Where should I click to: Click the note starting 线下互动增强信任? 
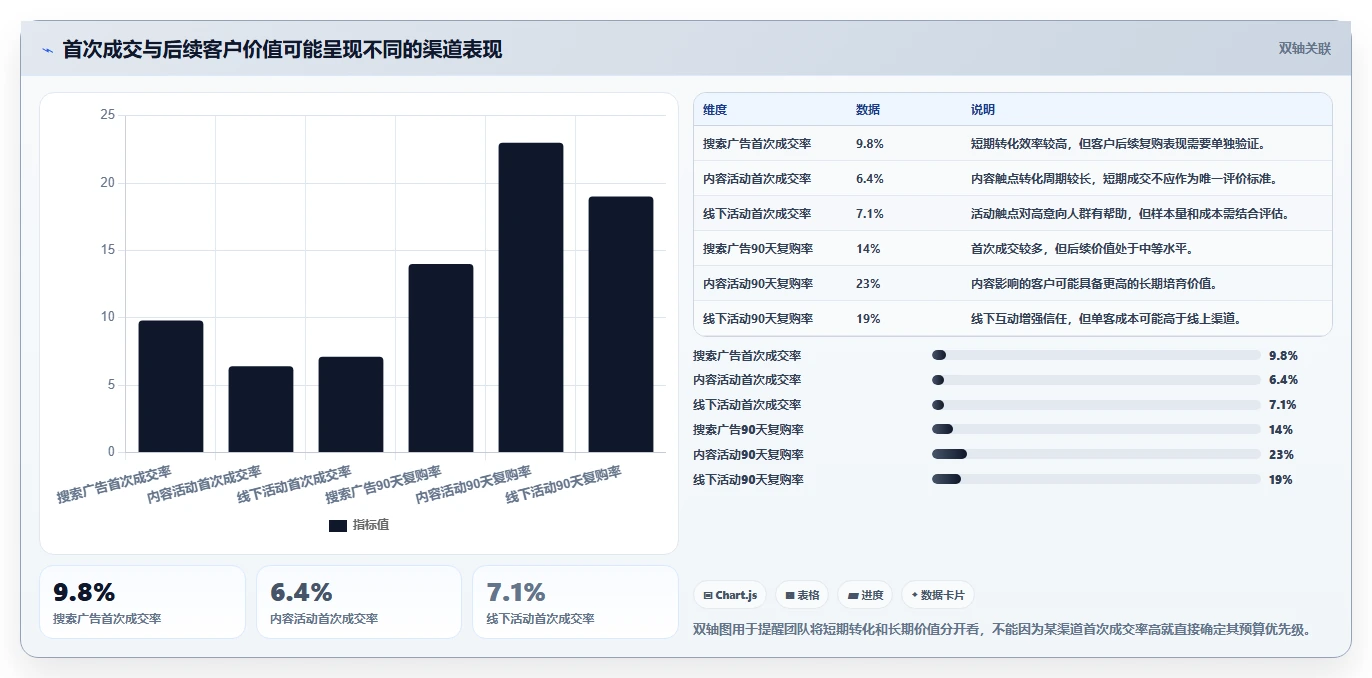(x=1107, y=319)
